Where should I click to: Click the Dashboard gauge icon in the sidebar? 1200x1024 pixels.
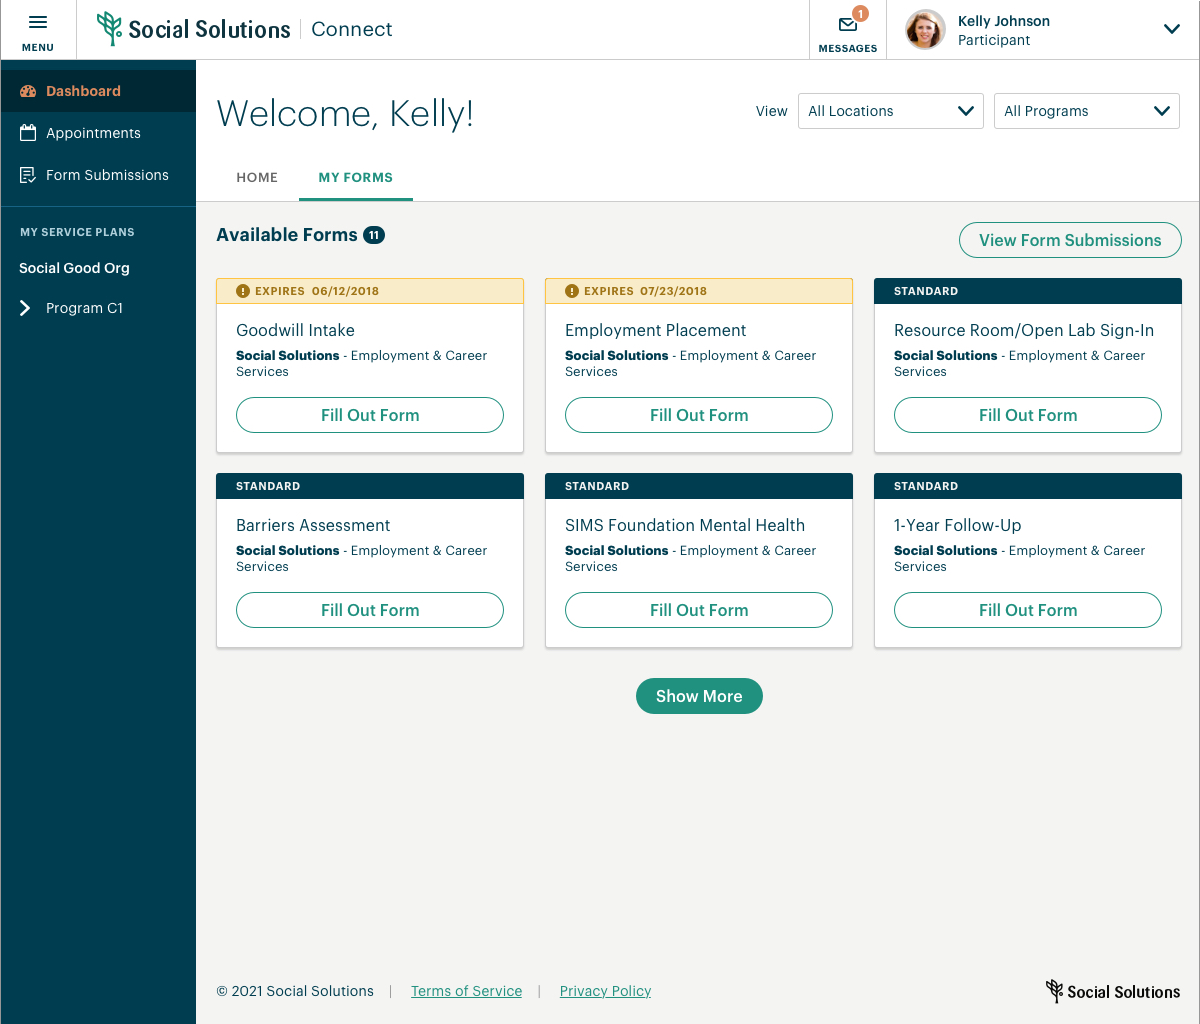[x=28, y=91]
